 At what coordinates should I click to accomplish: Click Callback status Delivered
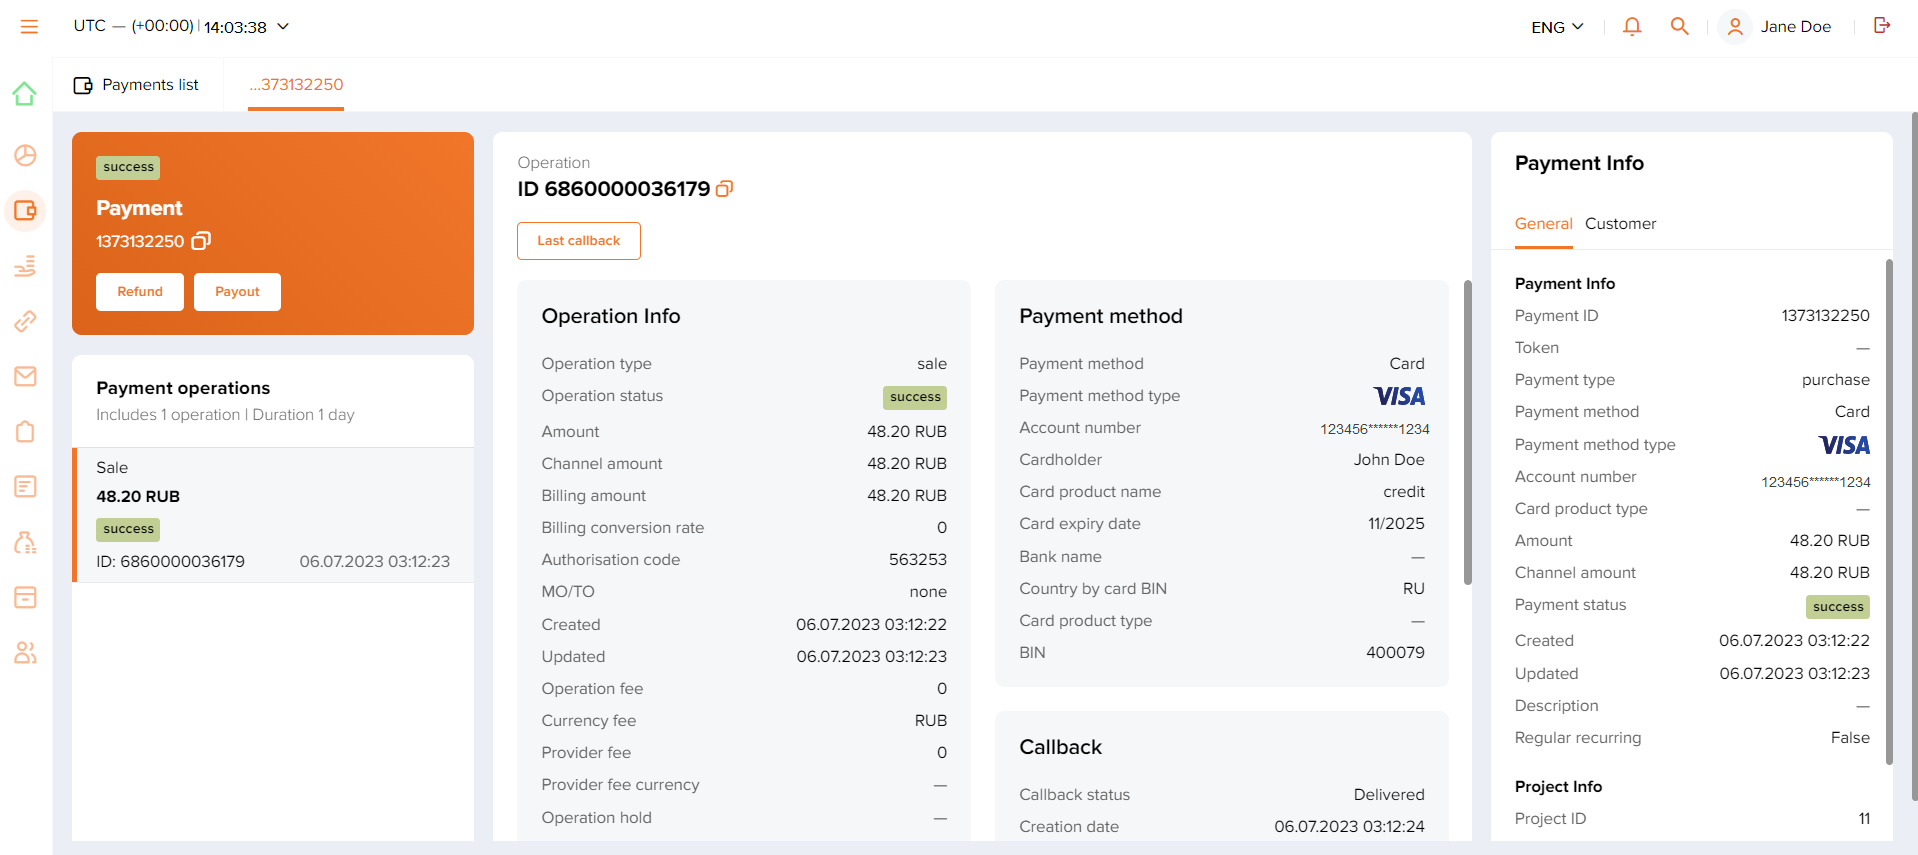pyautogui.click(x=1389, y=795)
